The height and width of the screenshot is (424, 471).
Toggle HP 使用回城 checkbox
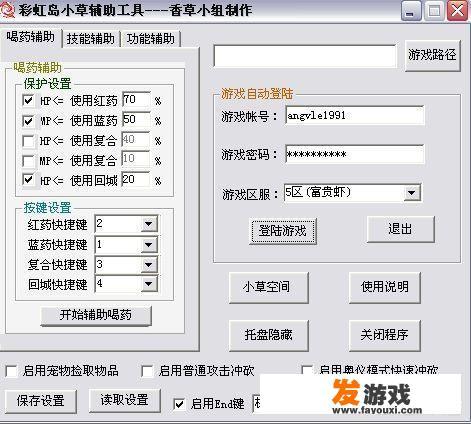coord(28,180)
